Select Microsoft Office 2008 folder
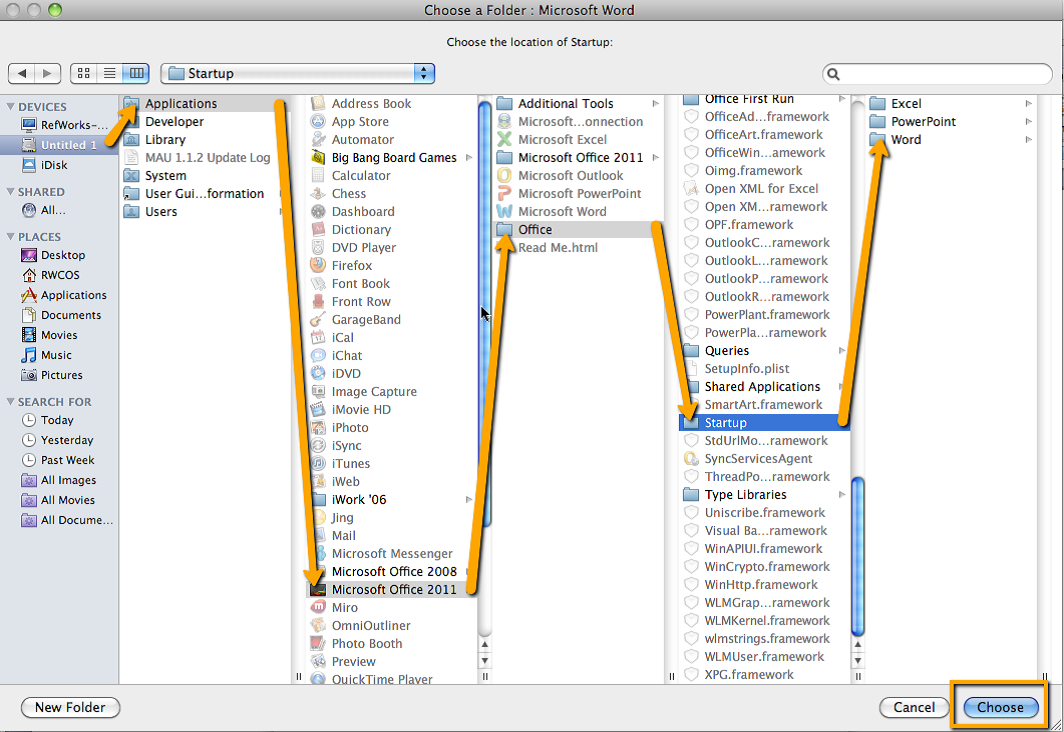The image size is (1064, 732). [x=392, y=571]
